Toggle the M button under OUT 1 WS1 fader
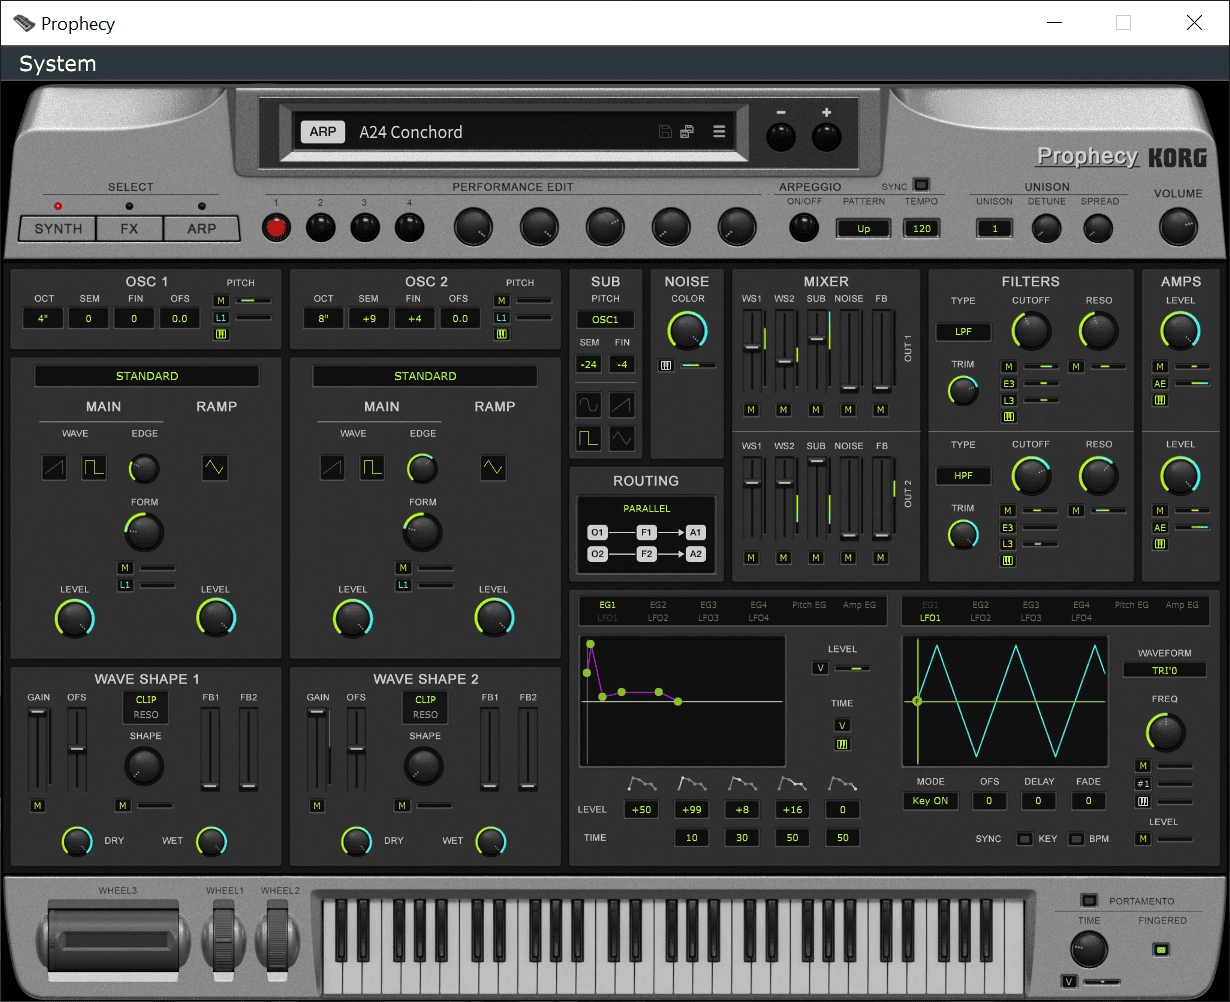The height and width of the screenshot is (1002, 1230). click(x=751, y=409)
